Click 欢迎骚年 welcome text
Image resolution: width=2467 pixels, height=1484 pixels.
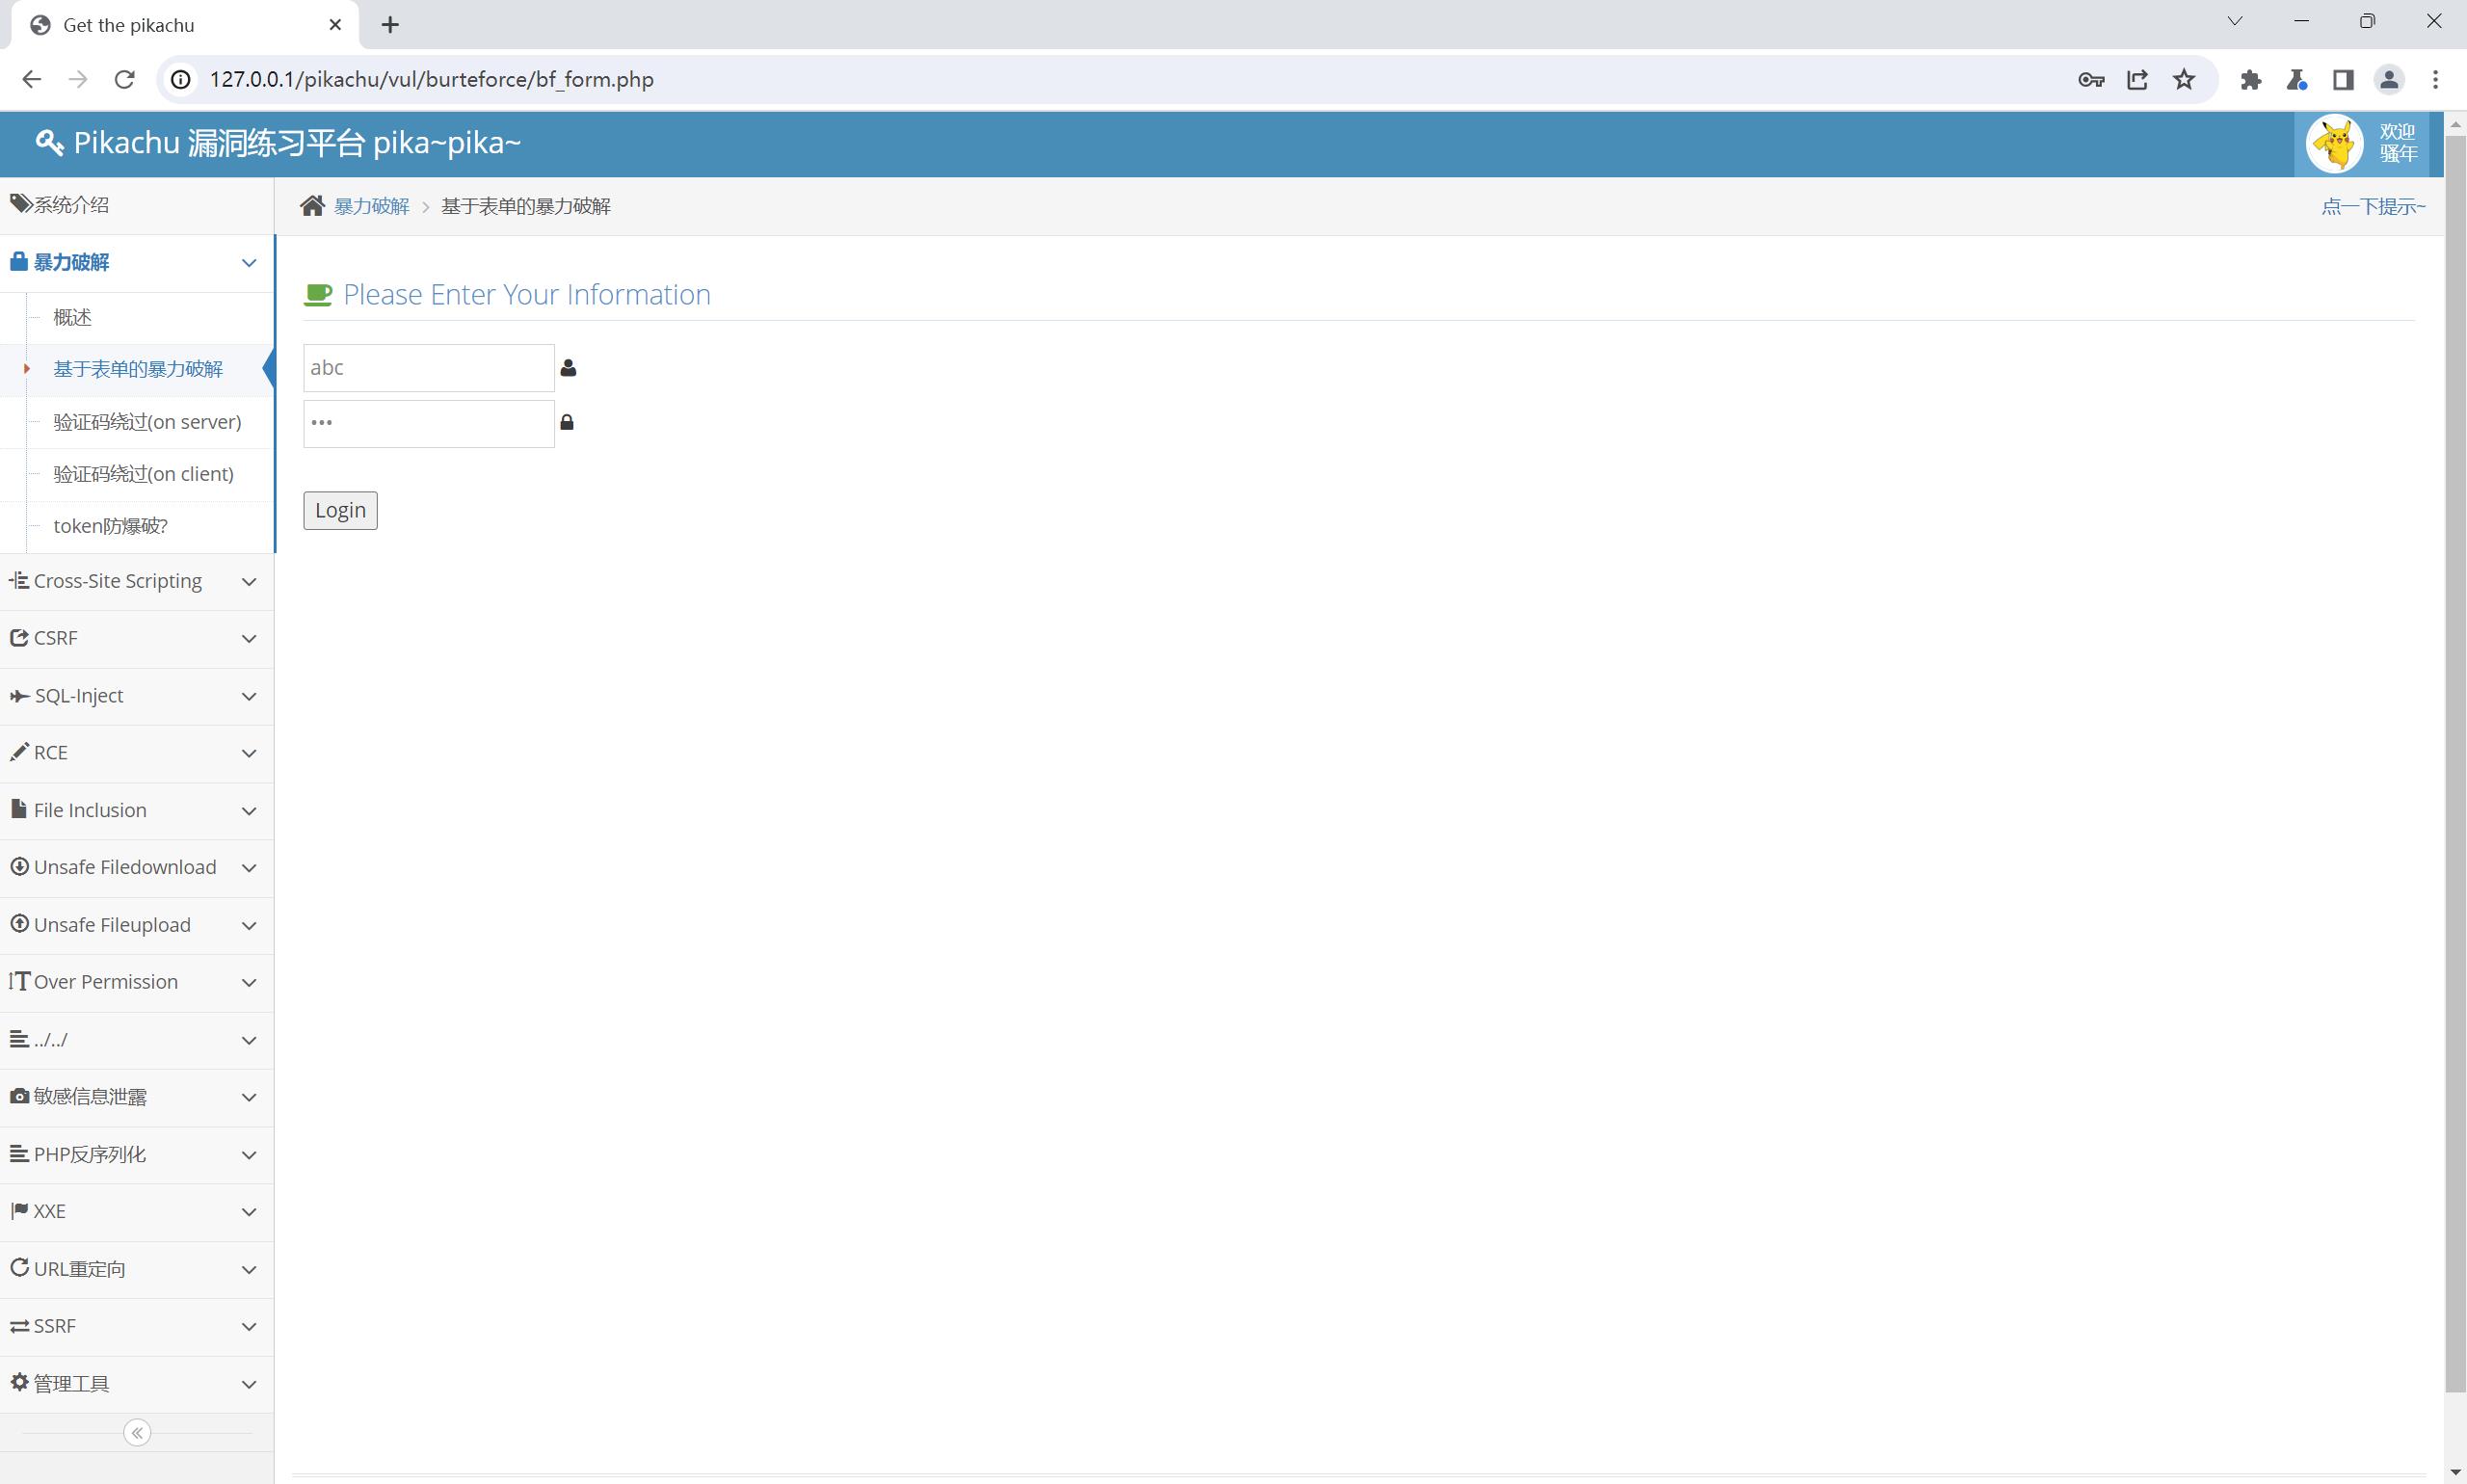click(2398, 143)
